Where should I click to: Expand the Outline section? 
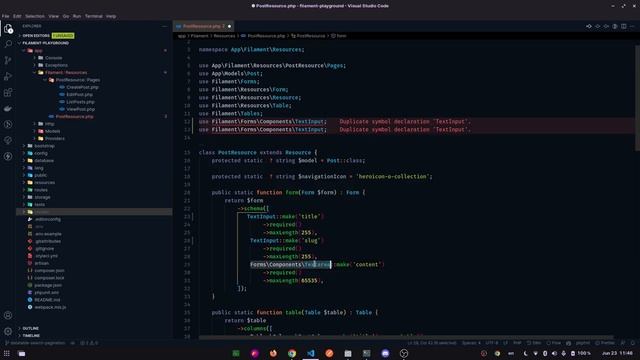pos(31,328)
